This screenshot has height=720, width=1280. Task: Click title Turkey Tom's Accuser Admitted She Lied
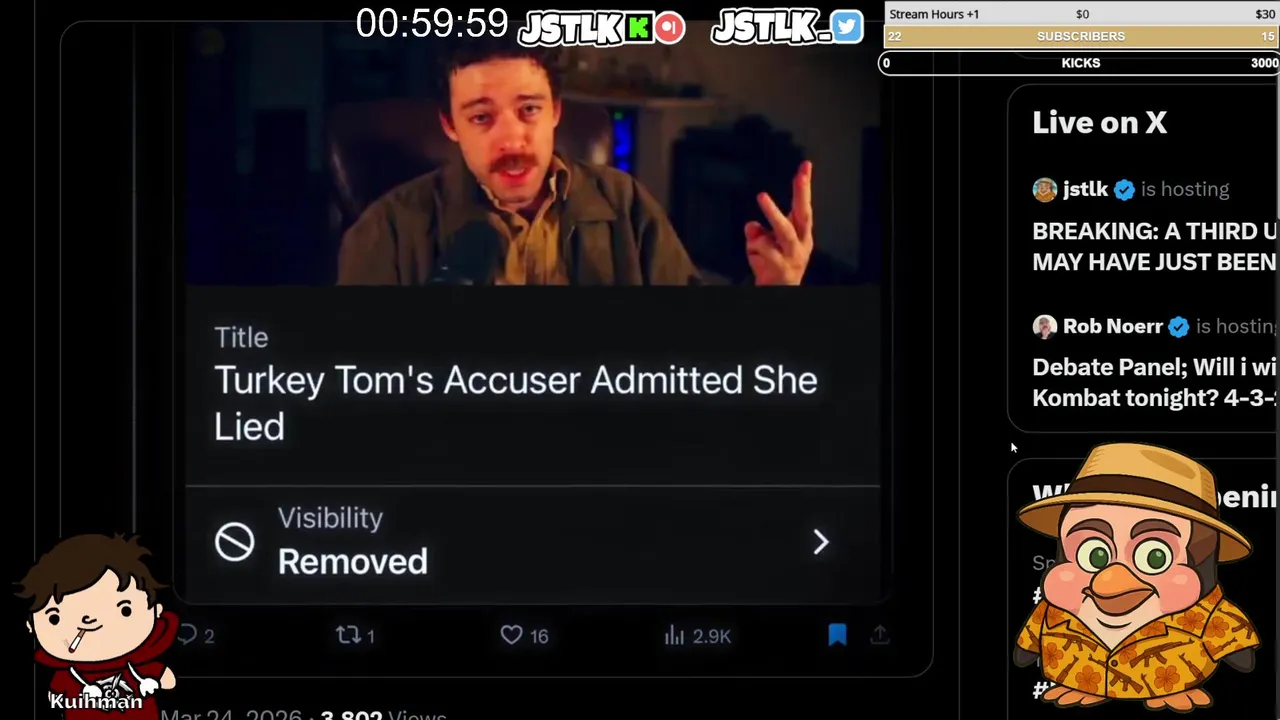[515, 403]
